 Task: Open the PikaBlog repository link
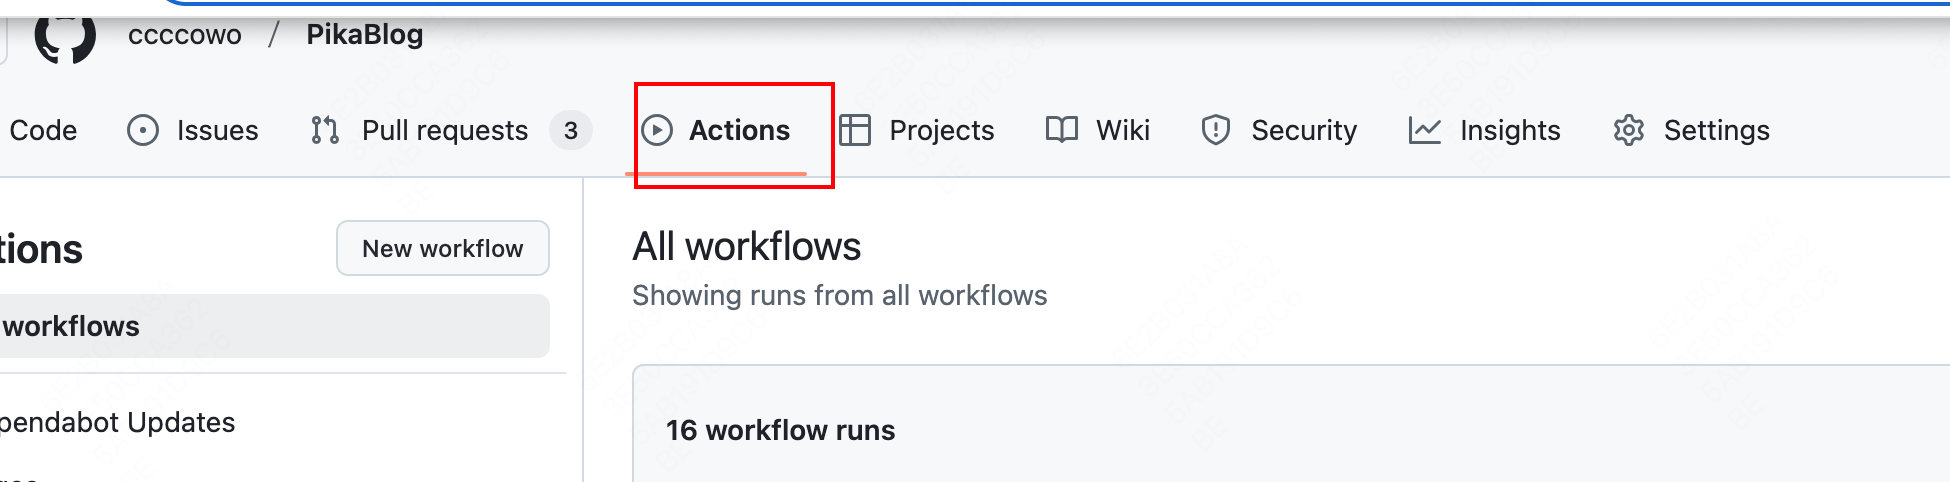tap(365, 35)
